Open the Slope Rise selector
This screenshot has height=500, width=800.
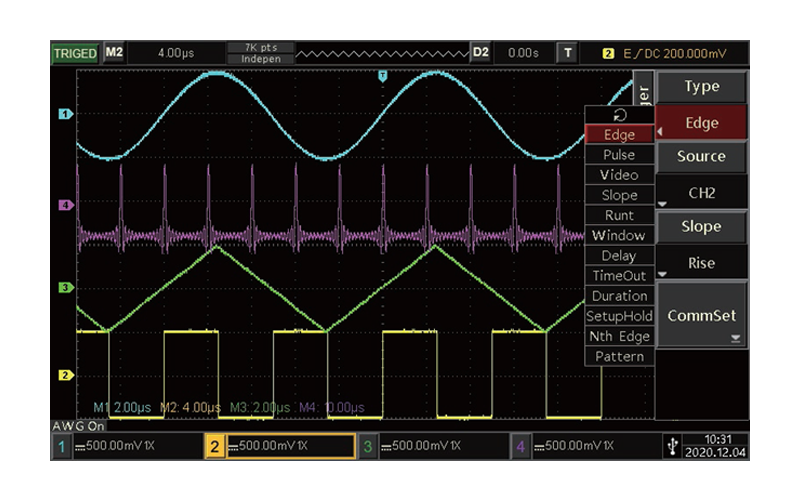click(701, 262)
